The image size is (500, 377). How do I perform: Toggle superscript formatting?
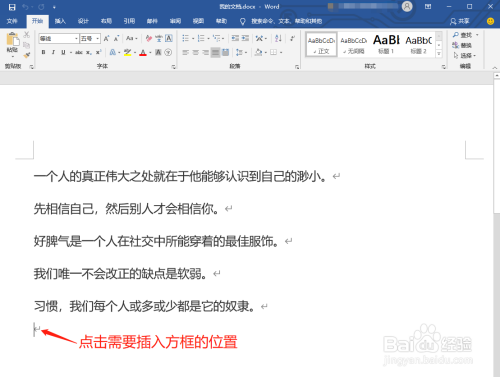[98, 52]
